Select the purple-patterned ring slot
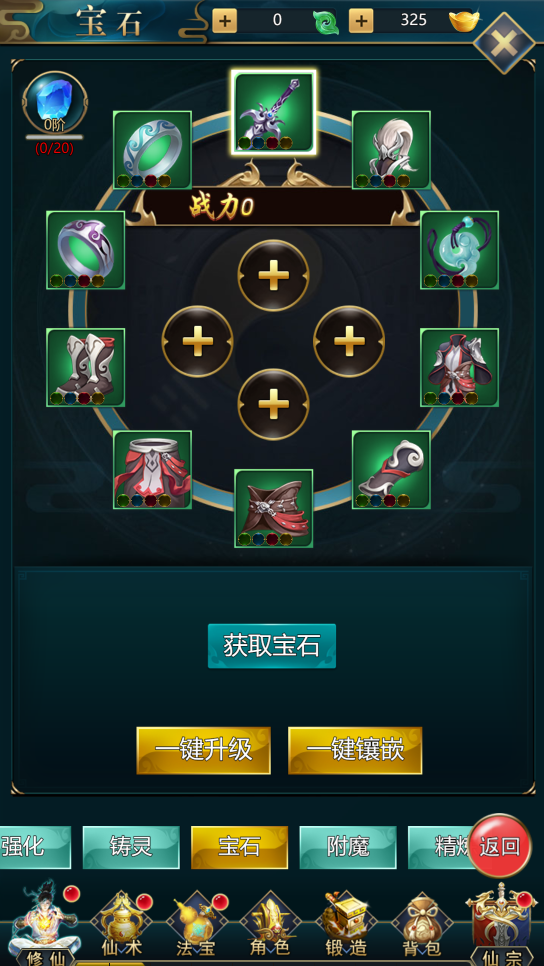The width and height of the screenshot is (544, 966). [x=86, y=250]
